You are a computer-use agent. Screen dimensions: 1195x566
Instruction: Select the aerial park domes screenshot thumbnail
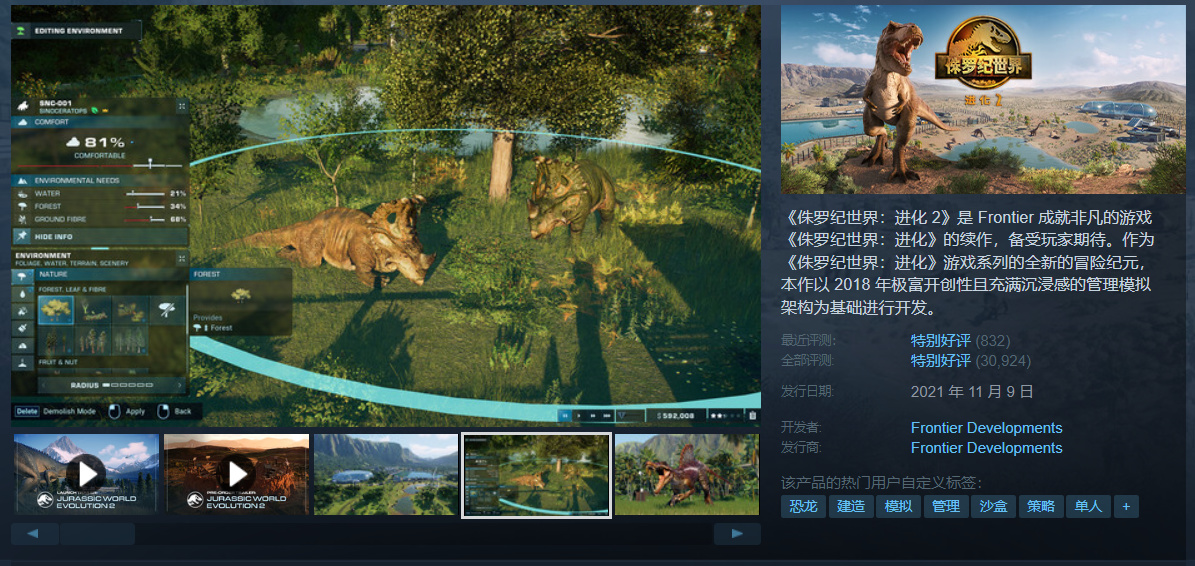[386, 474]
